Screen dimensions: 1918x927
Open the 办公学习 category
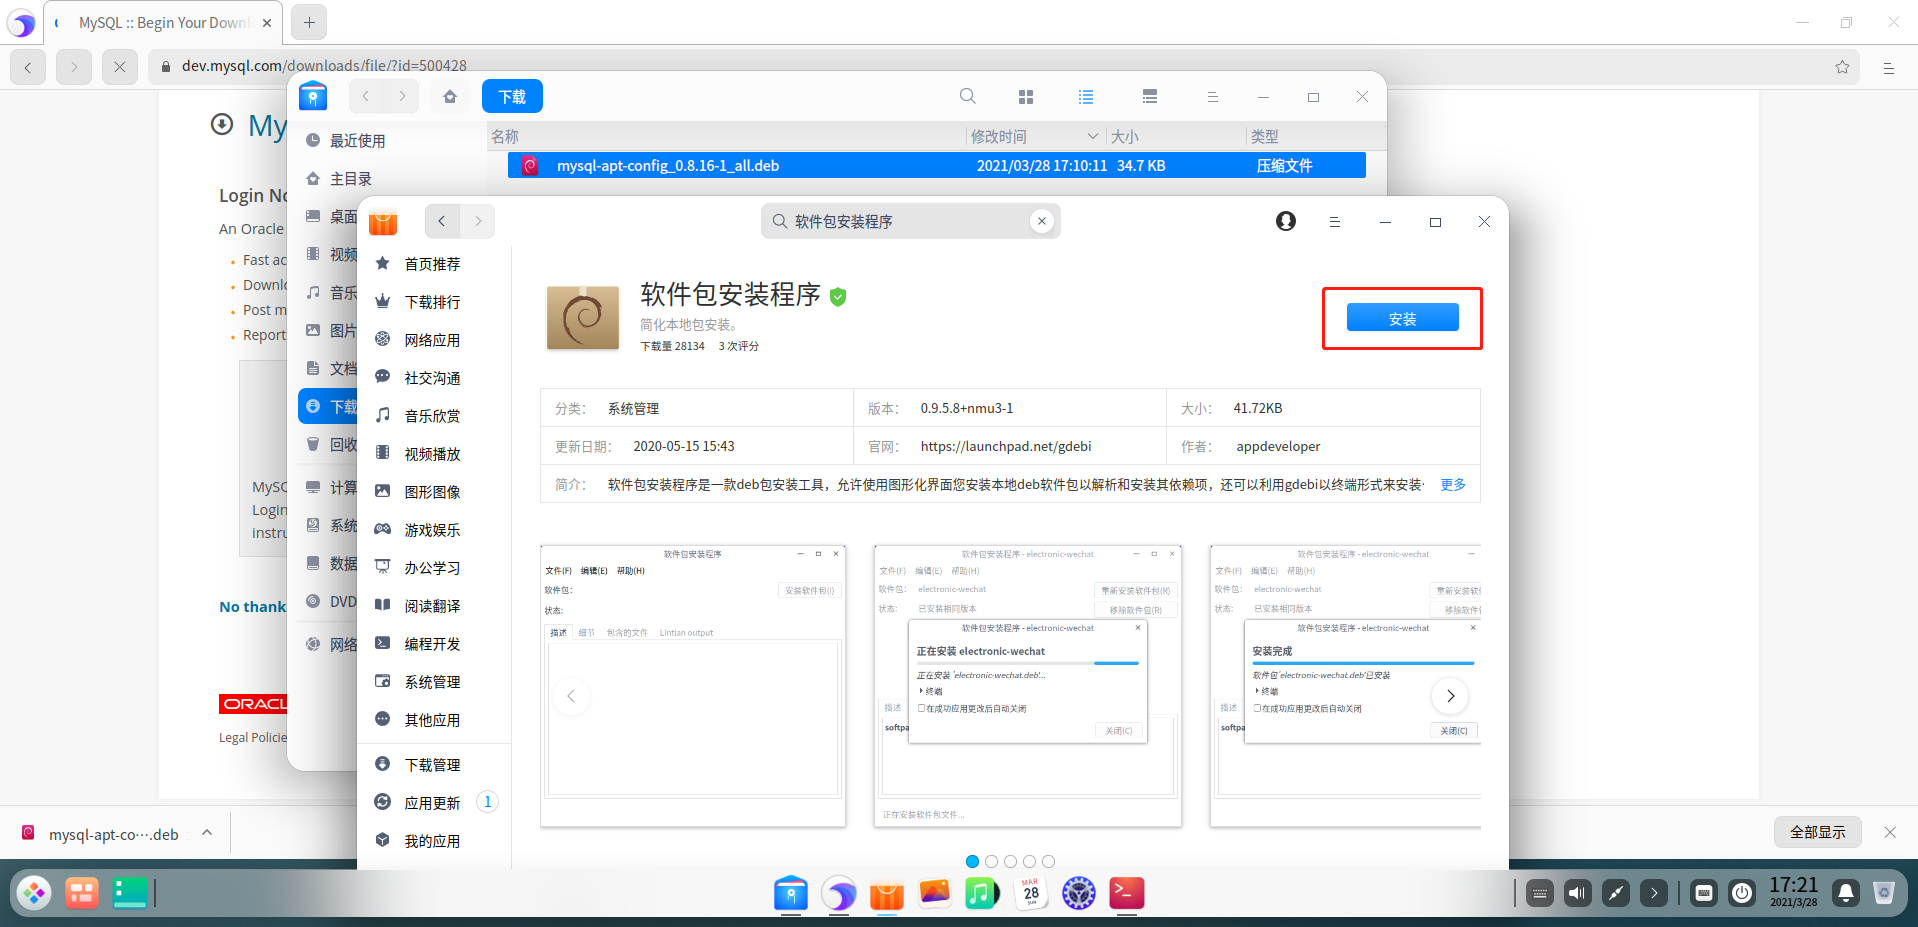(432, 568)
